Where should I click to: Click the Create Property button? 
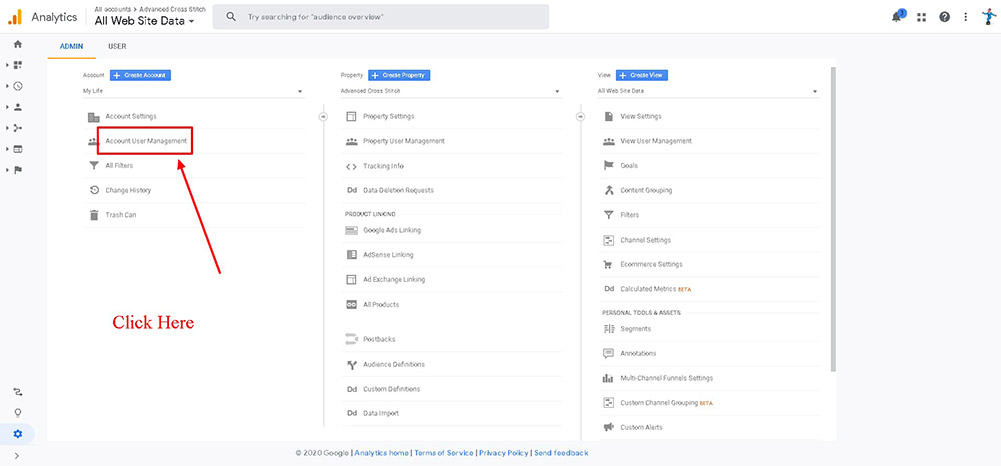click(x=399, y=75)
